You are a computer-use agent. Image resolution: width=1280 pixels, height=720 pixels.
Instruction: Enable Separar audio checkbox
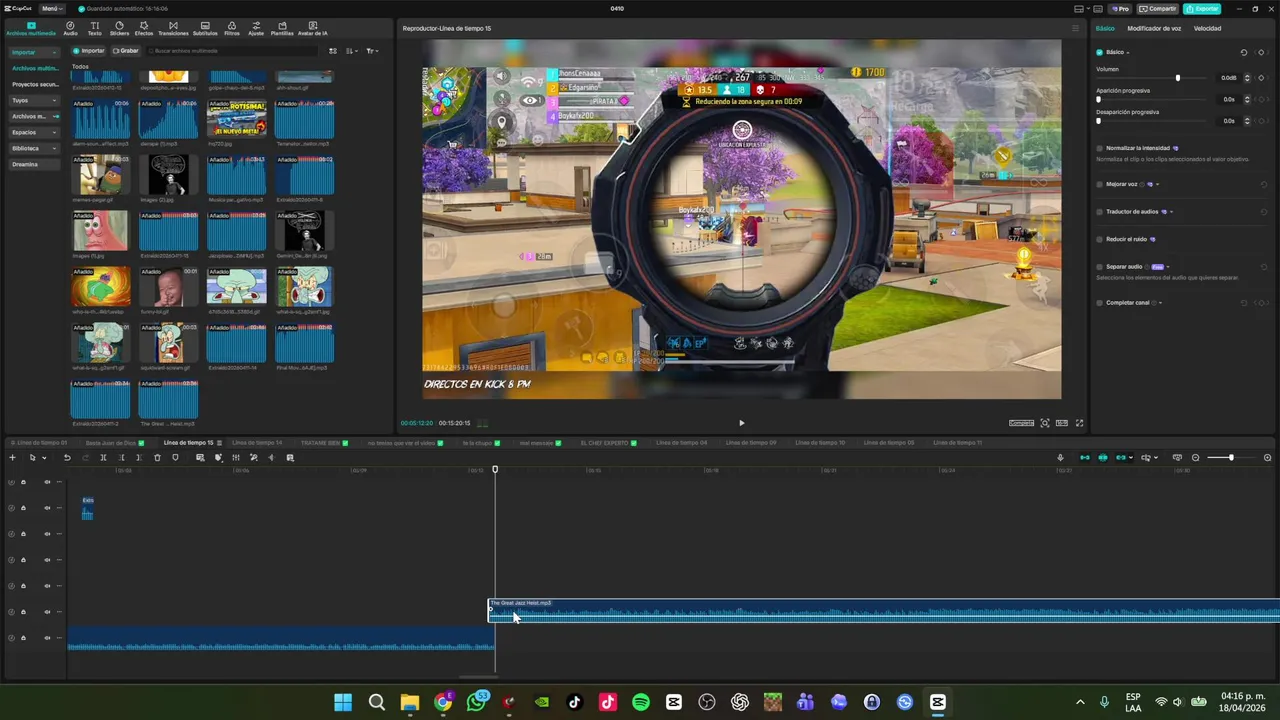pos(1099,267)
